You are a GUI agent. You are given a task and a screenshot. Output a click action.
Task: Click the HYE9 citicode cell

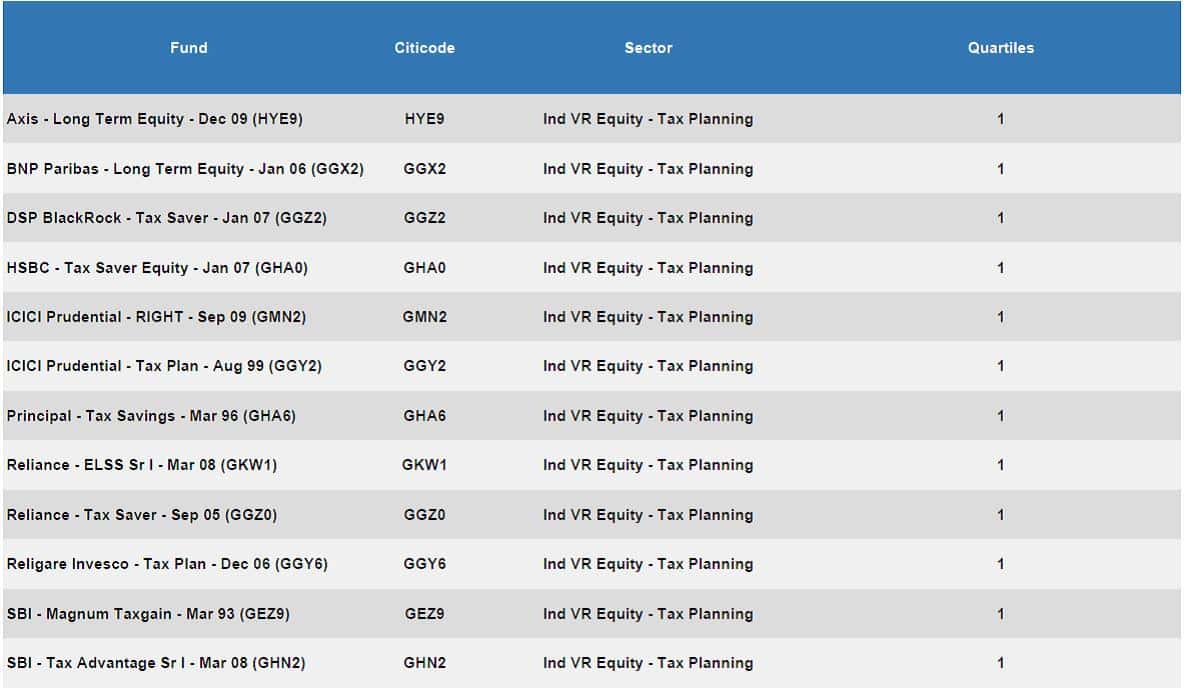[x=424, y=119]
